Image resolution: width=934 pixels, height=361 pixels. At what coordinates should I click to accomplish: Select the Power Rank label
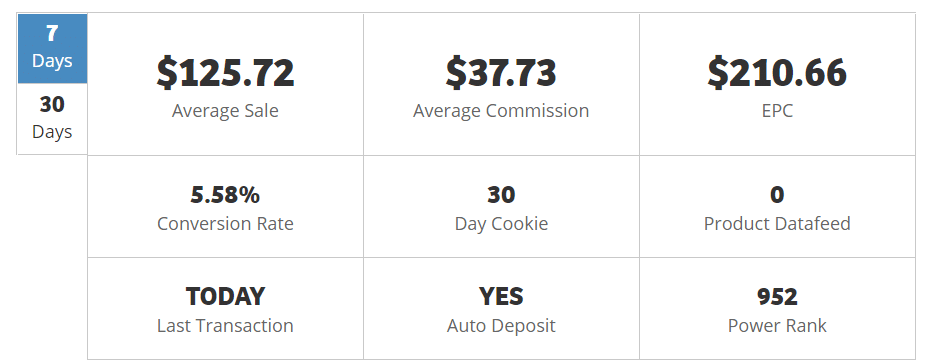(777, 326)
